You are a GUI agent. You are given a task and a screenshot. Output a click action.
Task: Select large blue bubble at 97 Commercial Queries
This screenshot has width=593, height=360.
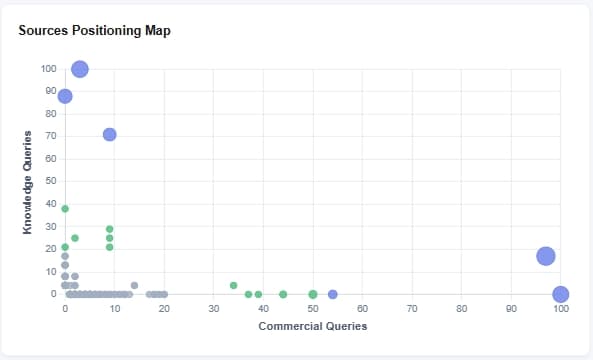click(546, 256)
